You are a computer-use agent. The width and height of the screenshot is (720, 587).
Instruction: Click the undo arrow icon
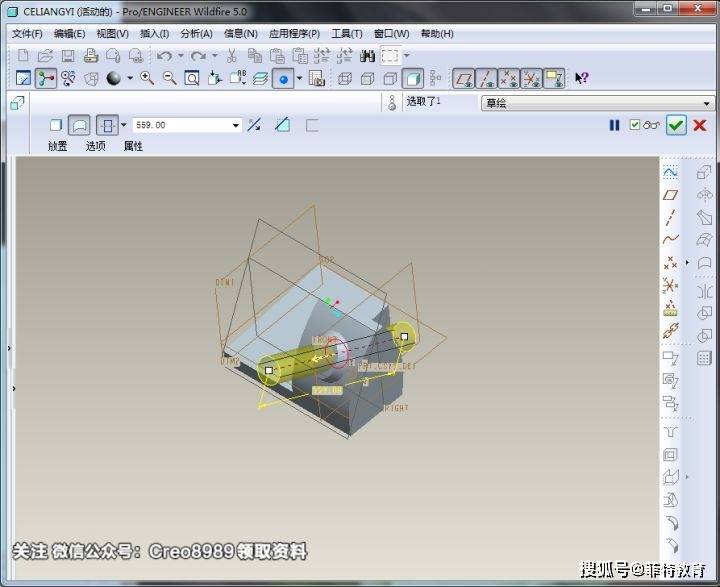click(164, 56)
